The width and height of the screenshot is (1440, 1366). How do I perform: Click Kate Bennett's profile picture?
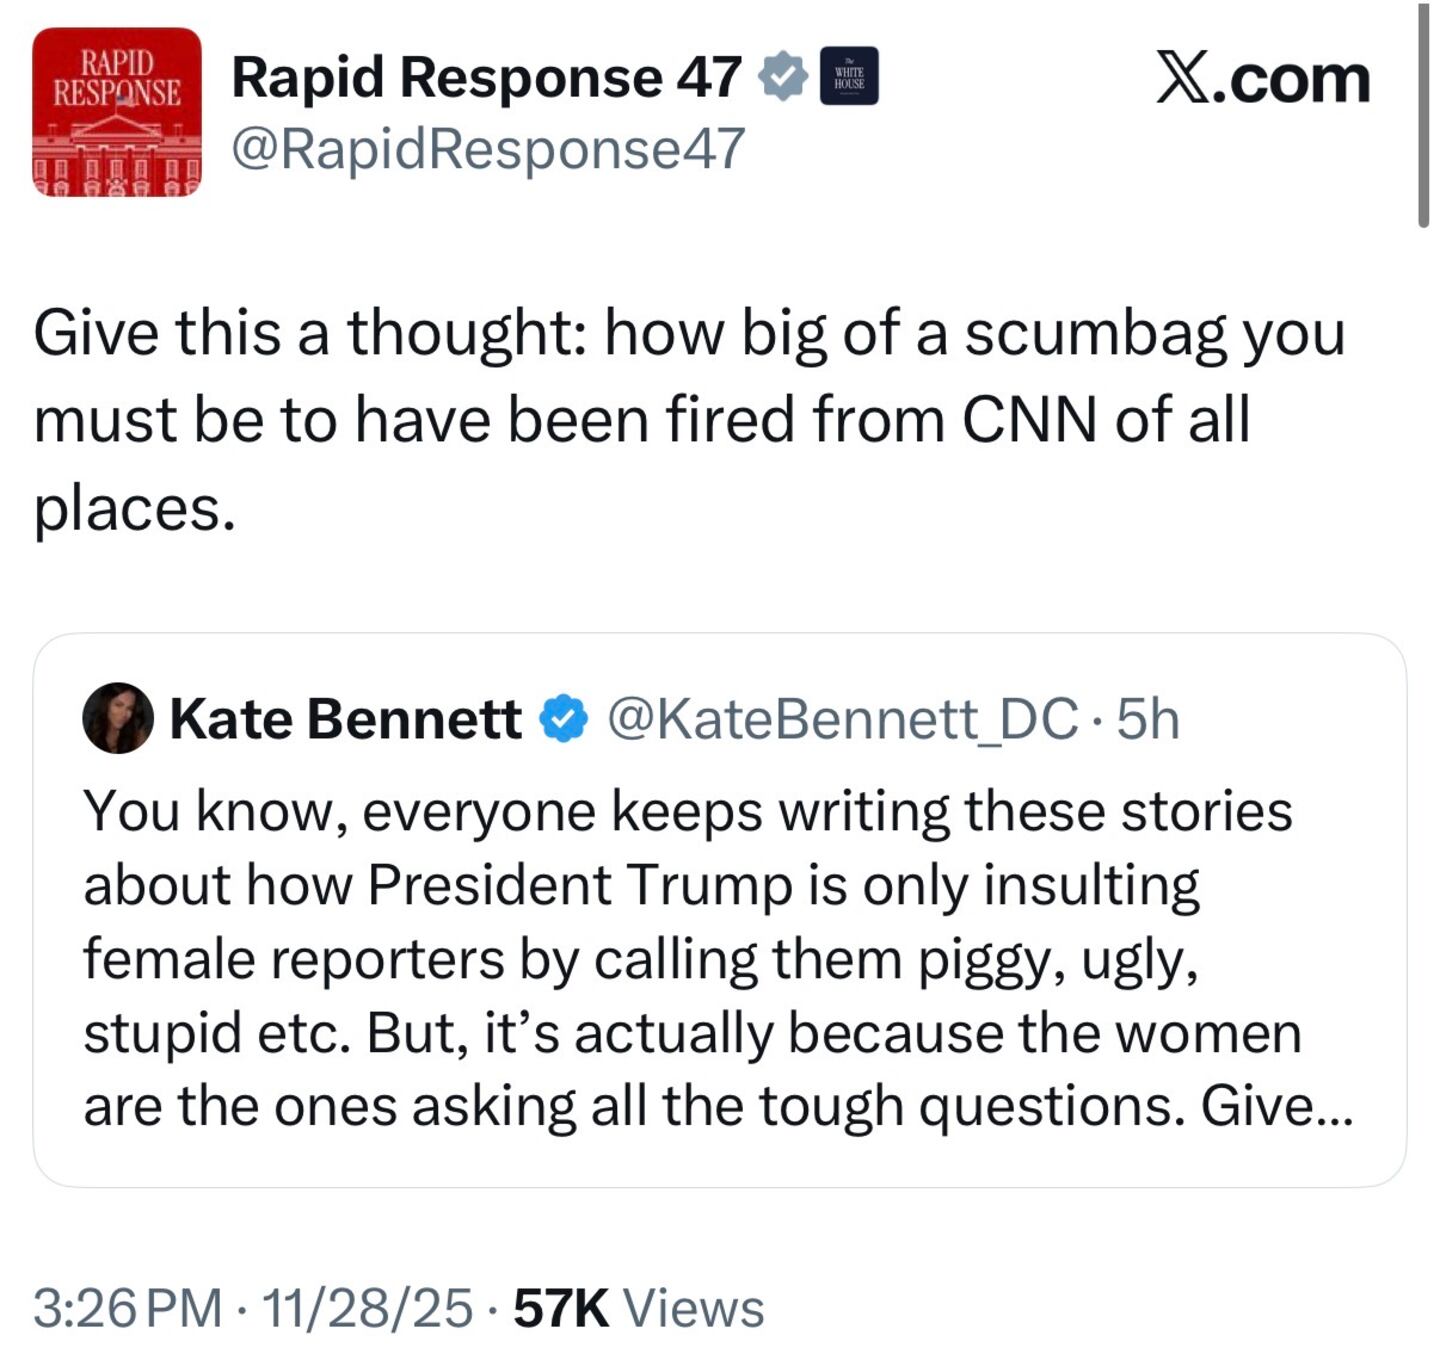(x=120, y=718)
